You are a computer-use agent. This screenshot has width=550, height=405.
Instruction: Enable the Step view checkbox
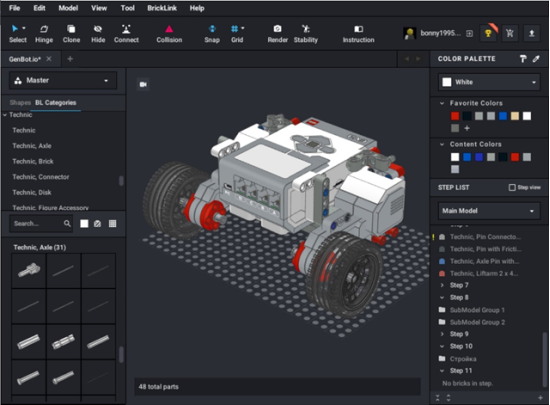pos(512,188)
